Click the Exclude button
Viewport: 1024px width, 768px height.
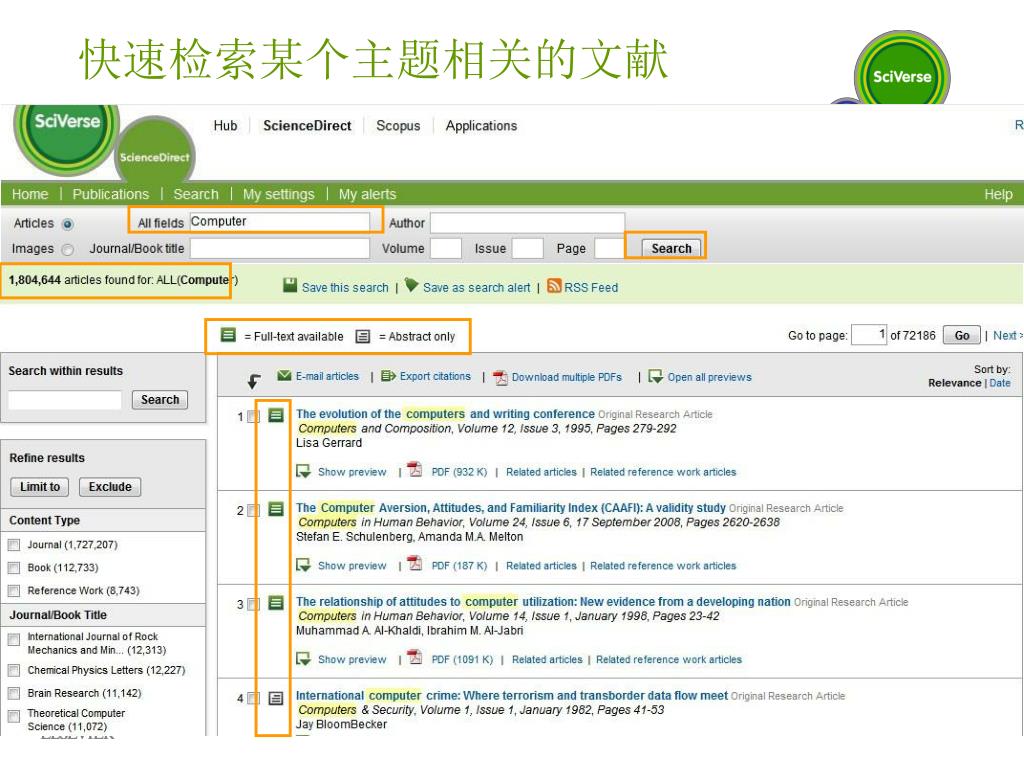click(110, 487)
